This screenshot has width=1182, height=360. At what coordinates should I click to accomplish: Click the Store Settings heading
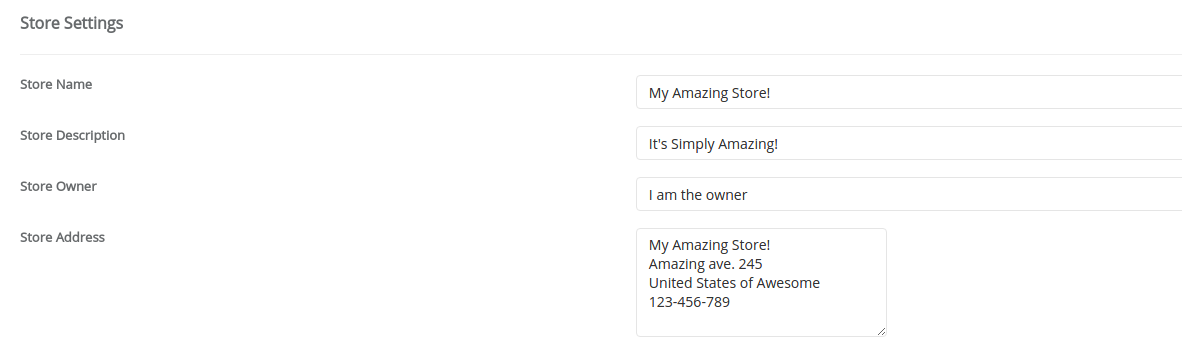click(x=72, y=23)
